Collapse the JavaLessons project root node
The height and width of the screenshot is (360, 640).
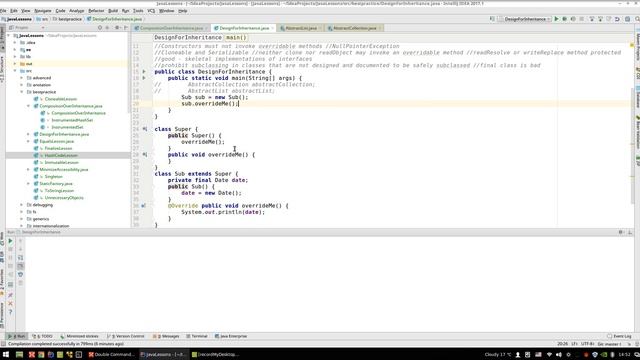9,36
